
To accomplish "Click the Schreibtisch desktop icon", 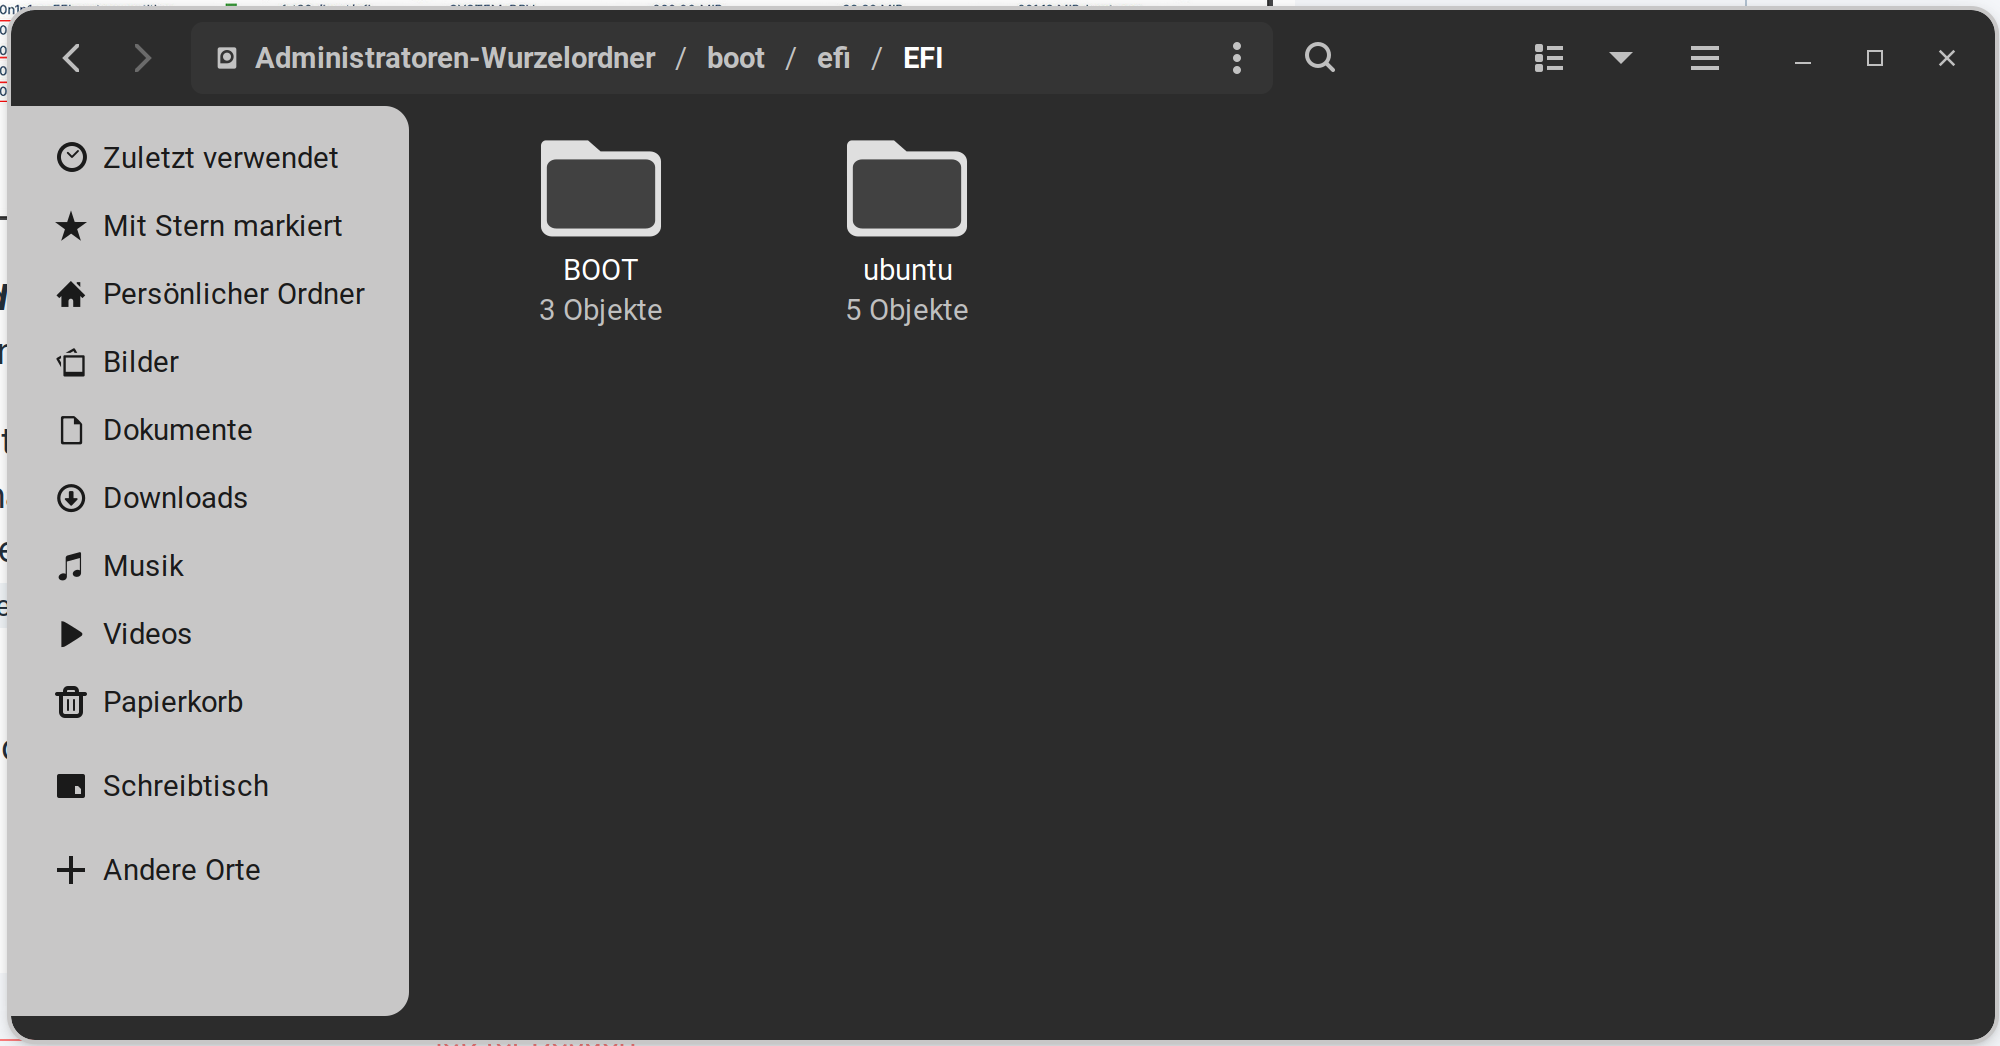I will (71, 786).
